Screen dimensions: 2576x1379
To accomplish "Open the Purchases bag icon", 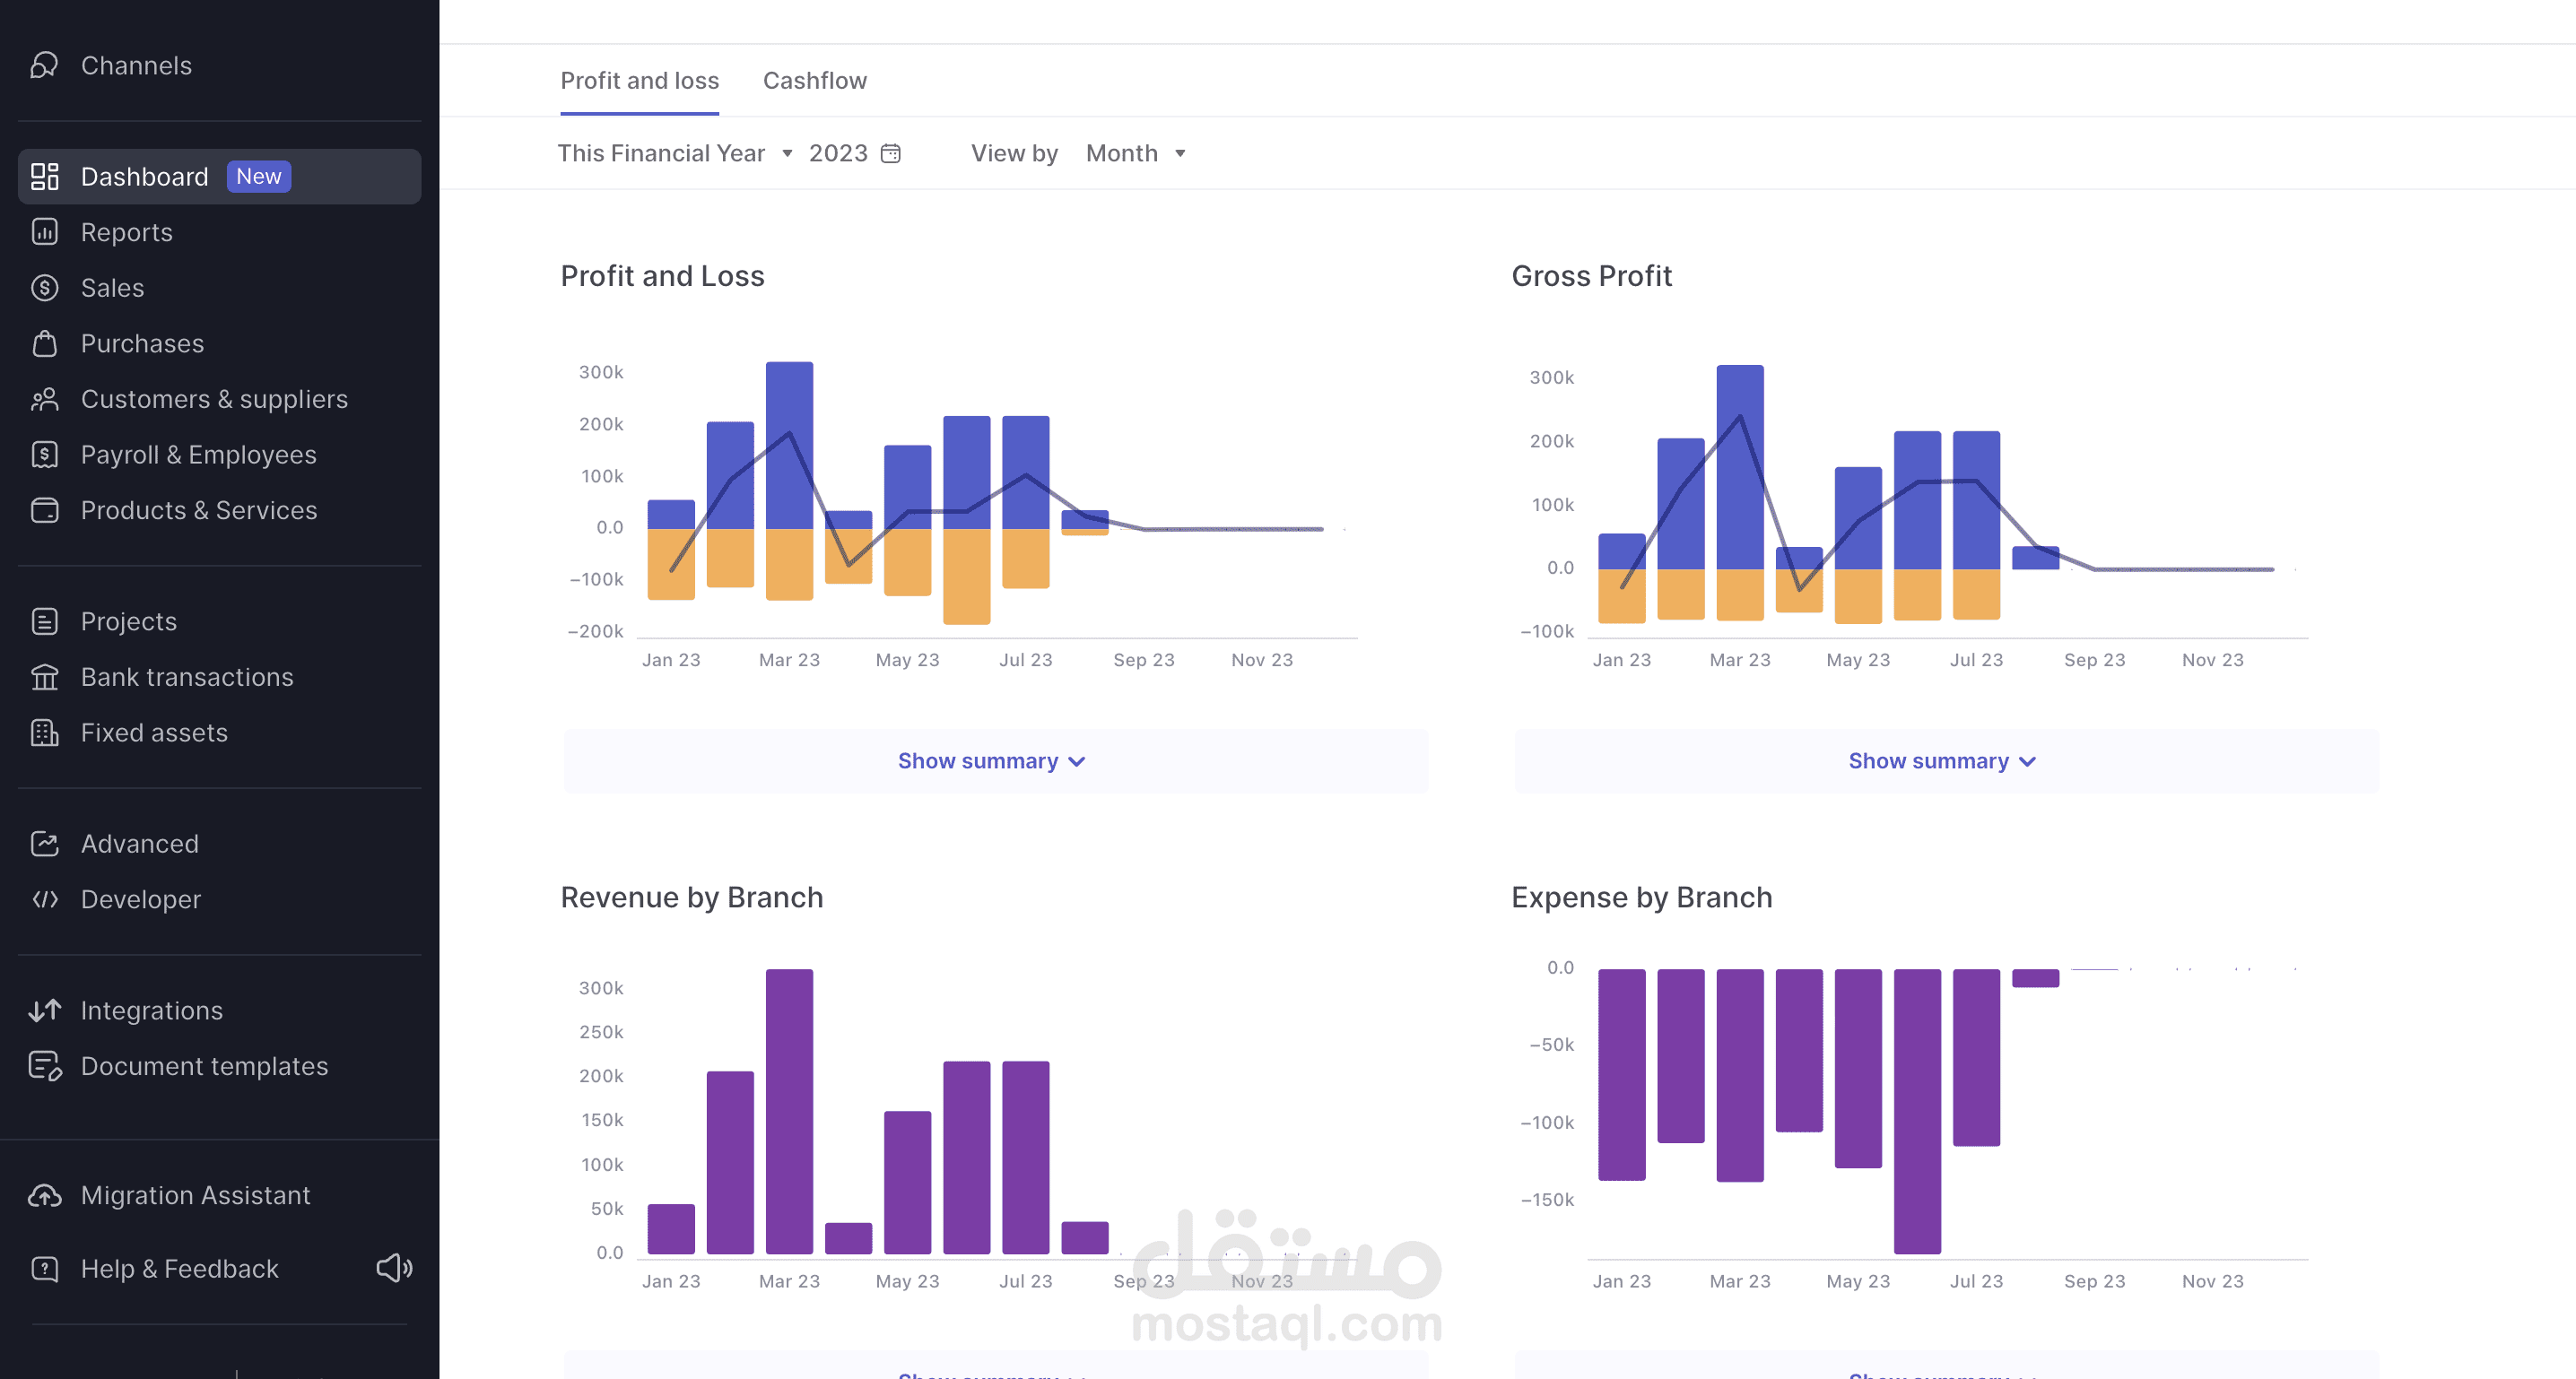I will [x=44, y=344].
